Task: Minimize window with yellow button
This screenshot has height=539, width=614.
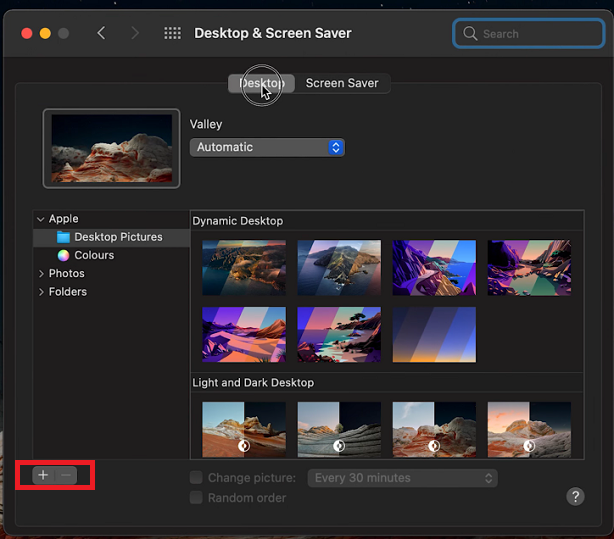Action: tap(45, 33)
